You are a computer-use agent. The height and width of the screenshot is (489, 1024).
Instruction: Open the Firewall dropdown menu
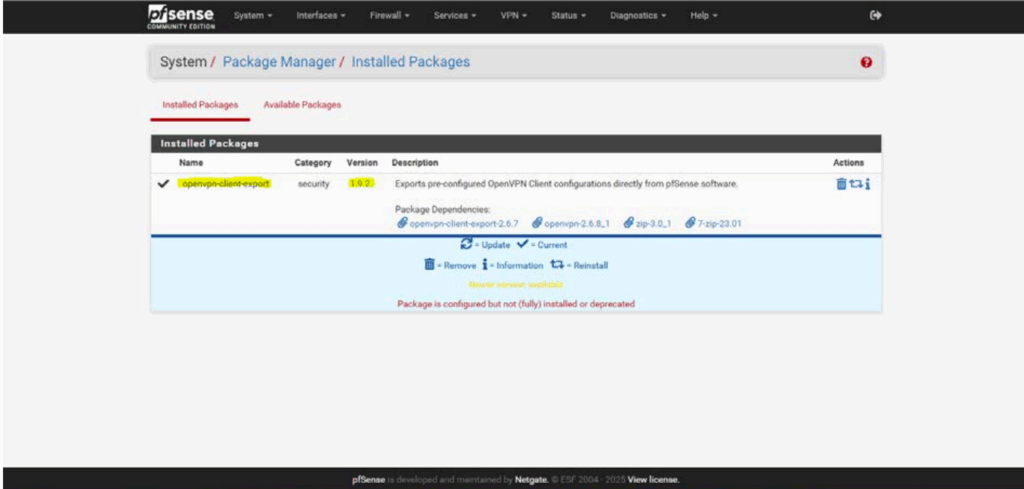tap(389, 16)
